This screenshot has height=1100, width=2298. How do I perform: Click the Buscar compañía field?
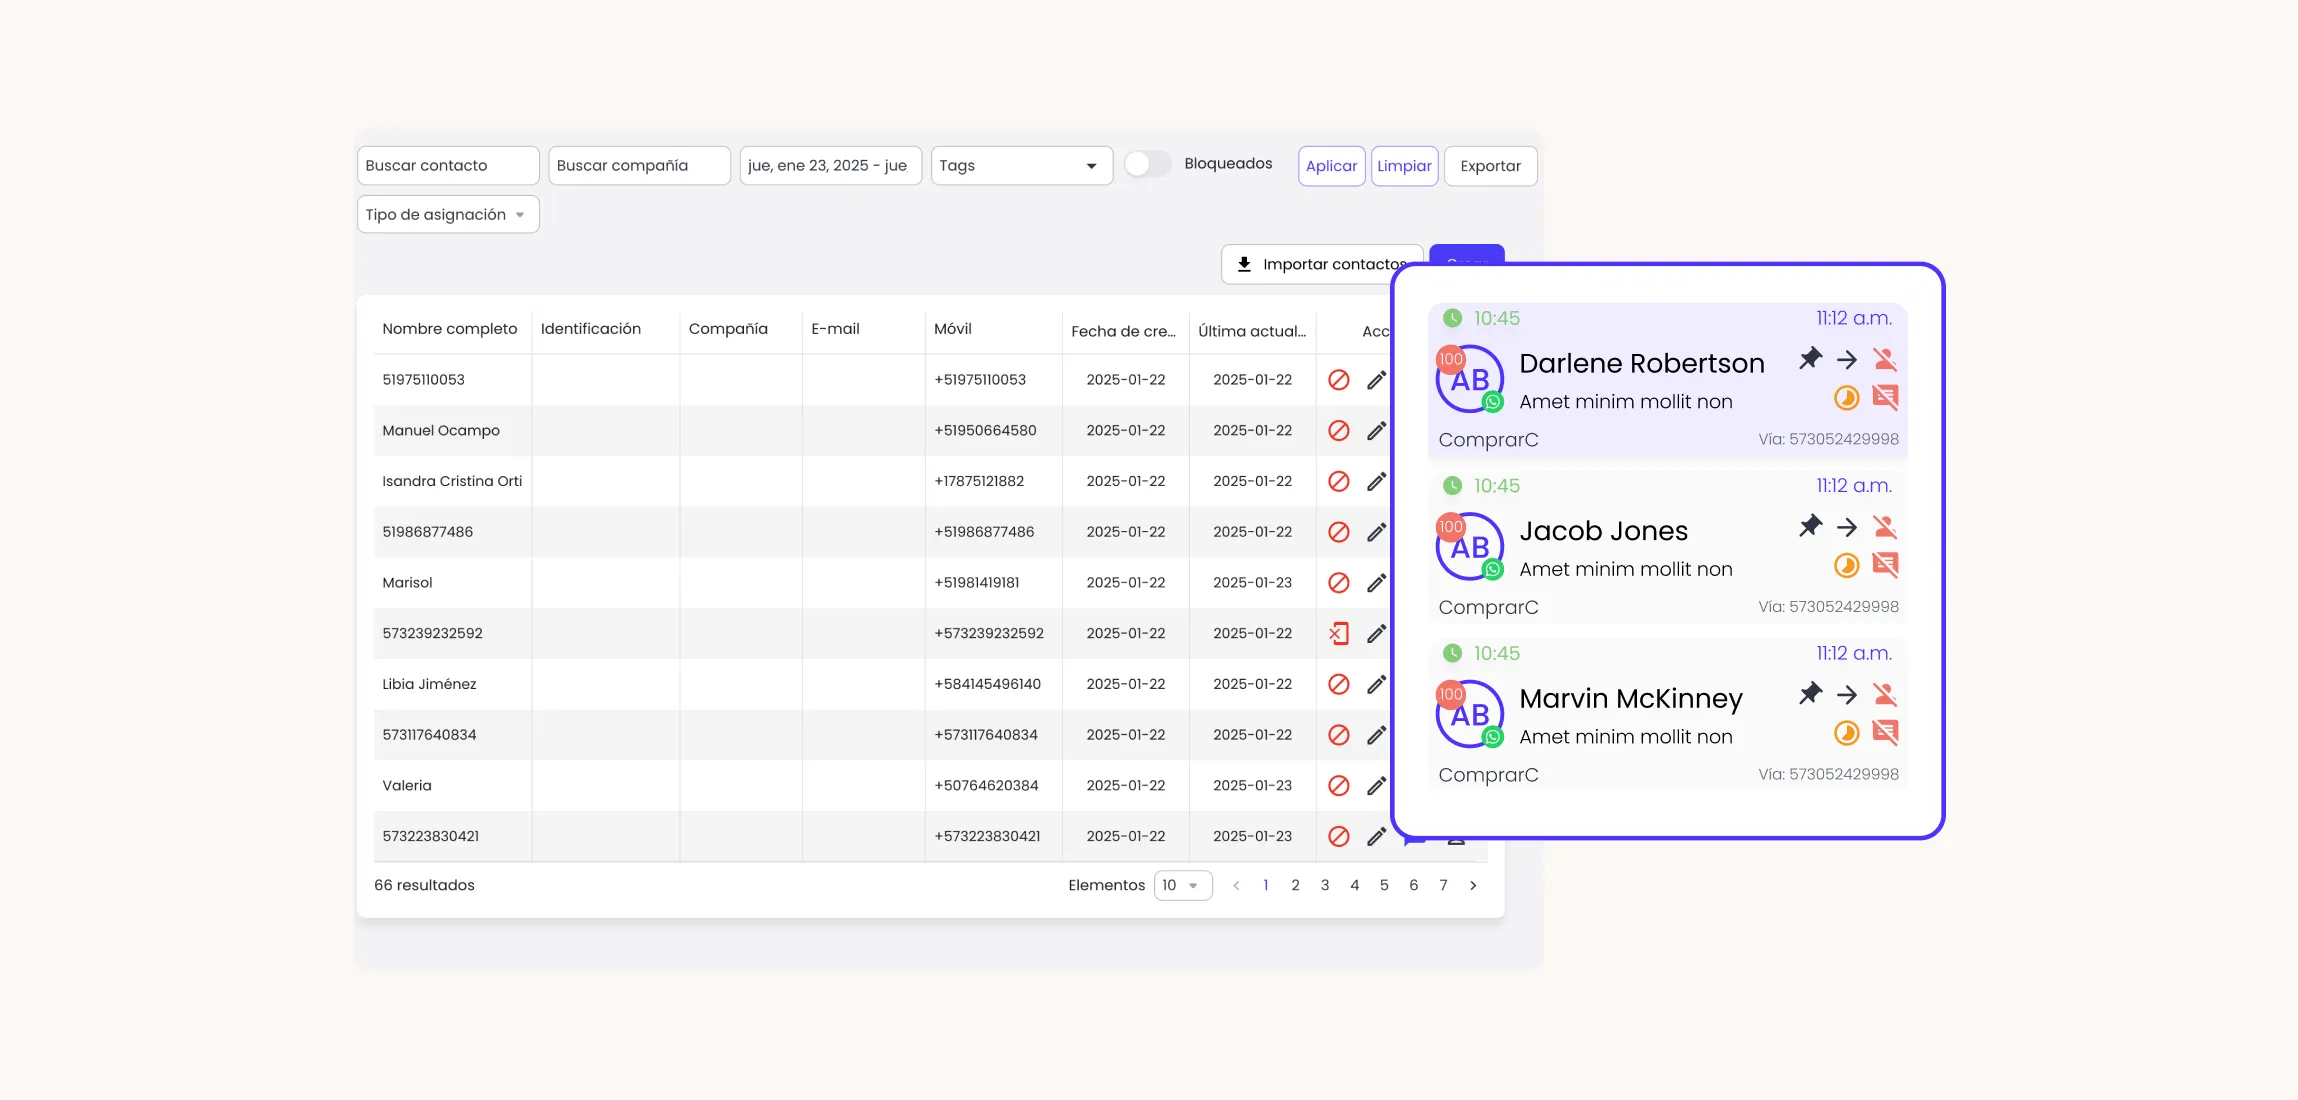click(639, 166)
